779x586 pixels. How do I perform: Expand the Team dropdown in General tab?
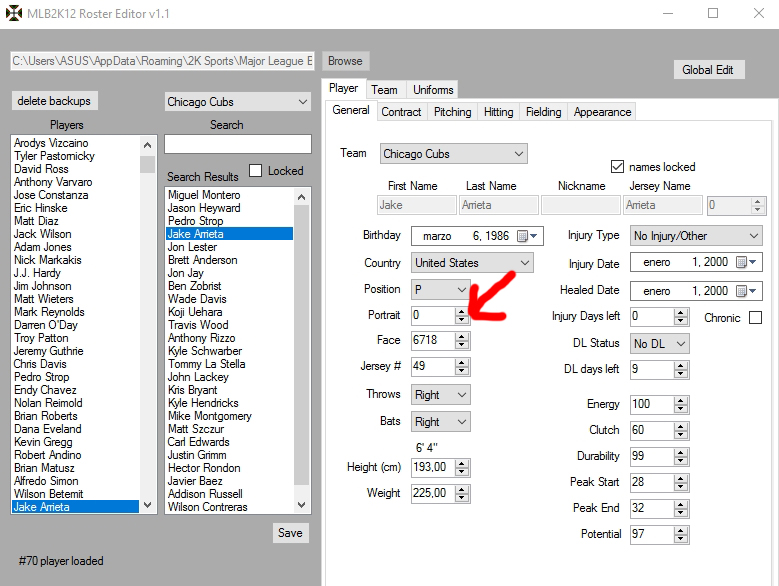pos(454,153)
